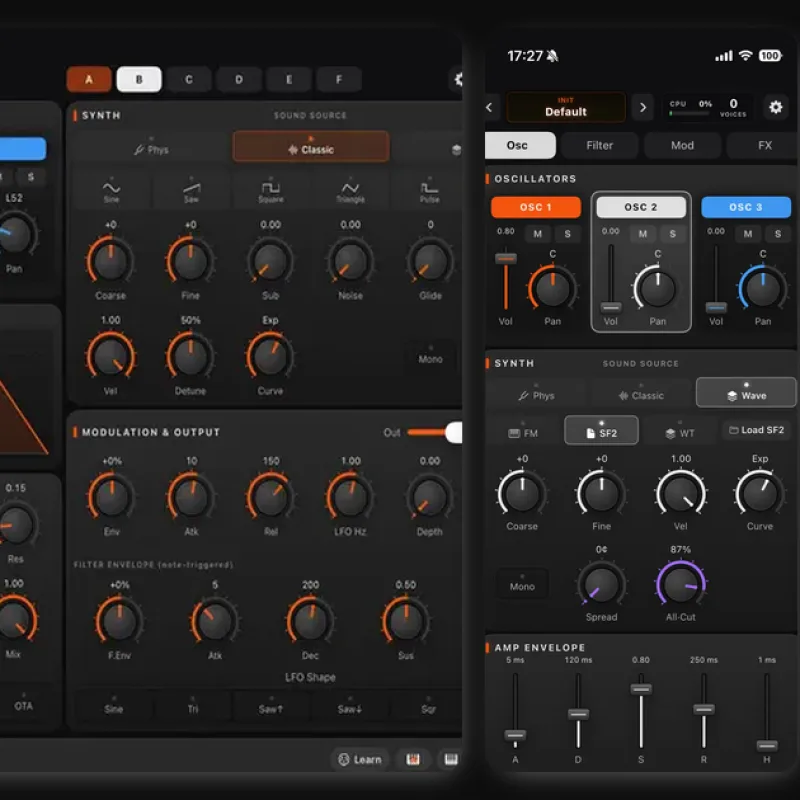Screen dimensions: 800x800
Task: Select layer tab F in tablet view
Action: [339, 80]
